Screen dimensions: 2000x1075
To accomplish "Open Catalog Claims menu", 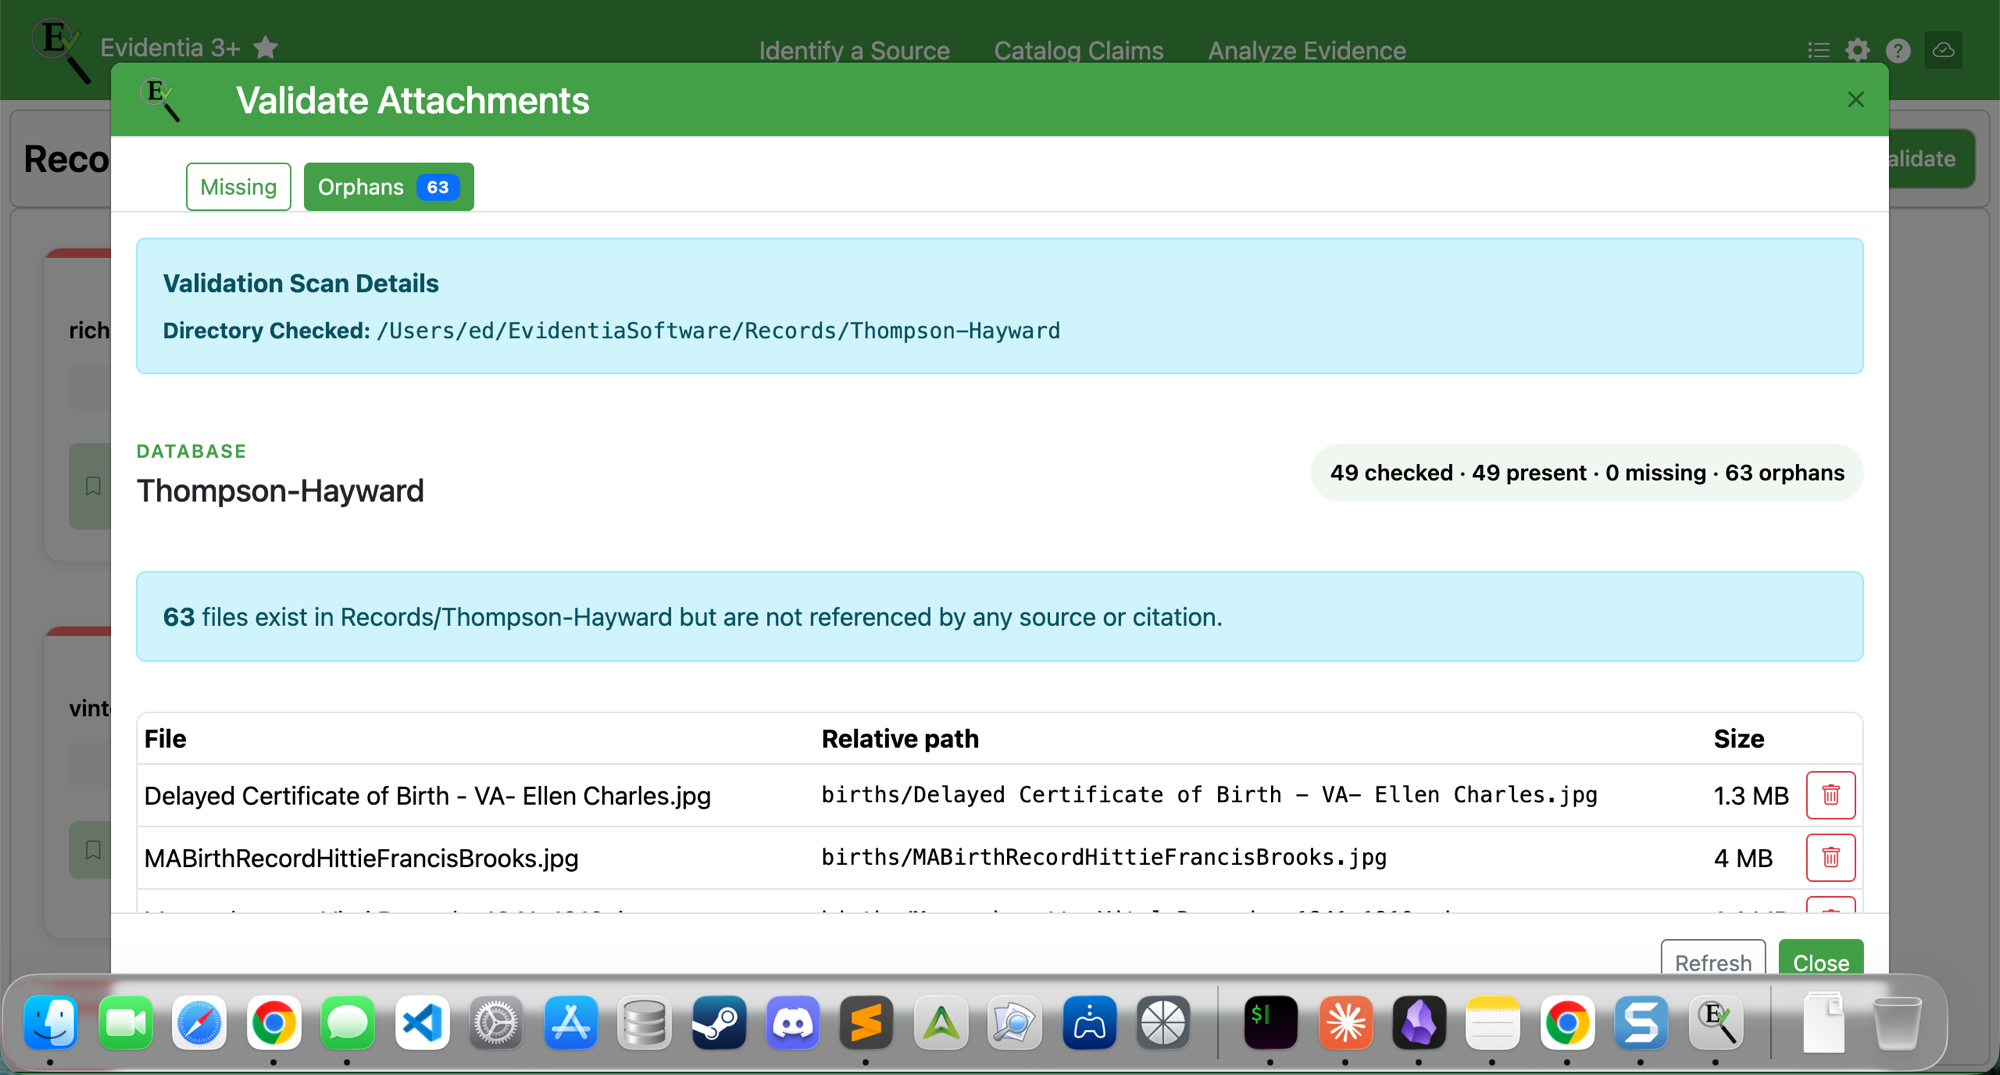I will click(x=1078, y=50).
